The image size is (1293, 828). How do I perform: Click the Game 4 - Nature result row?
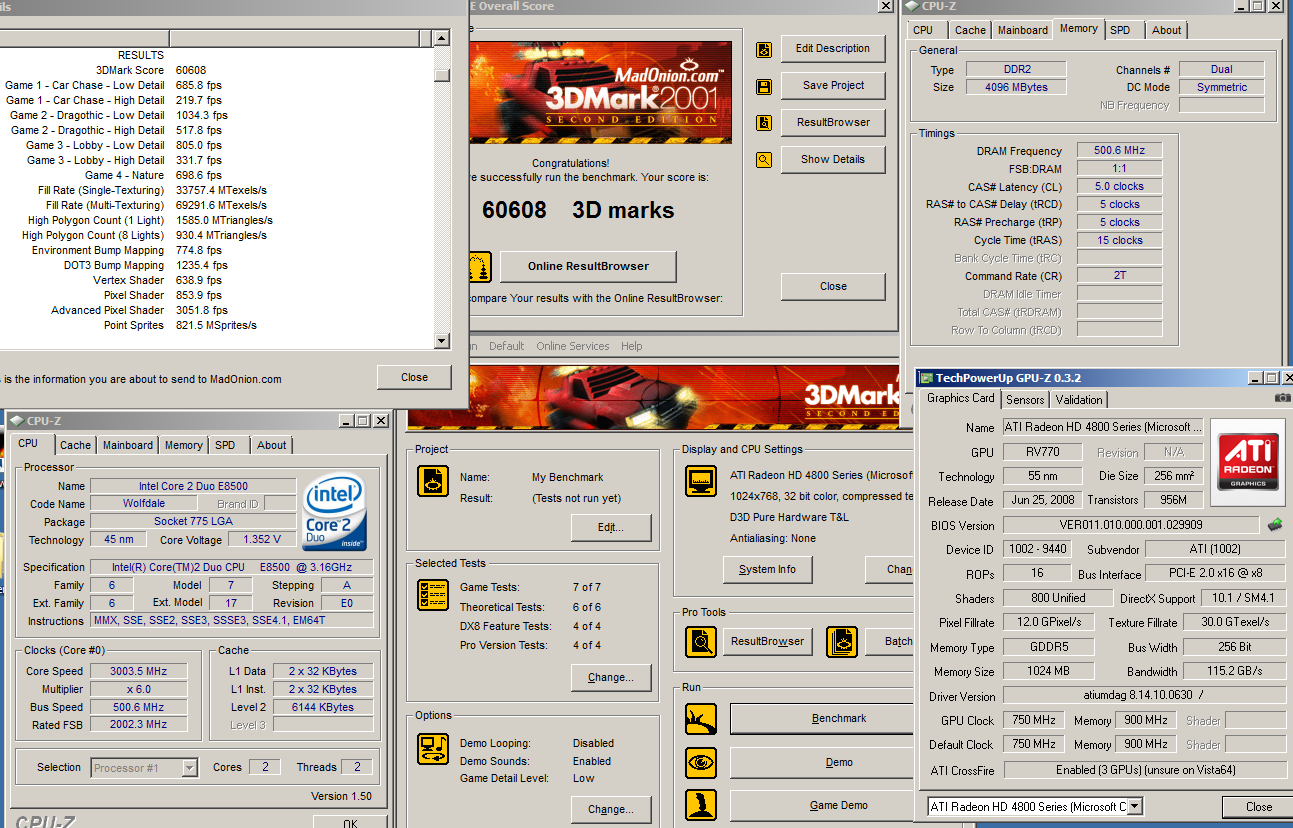point(216,175)
